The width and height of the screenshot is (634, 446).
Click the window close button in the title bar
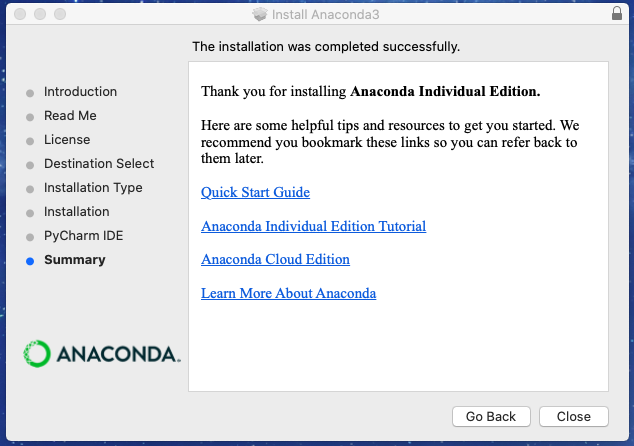[19, 14]
